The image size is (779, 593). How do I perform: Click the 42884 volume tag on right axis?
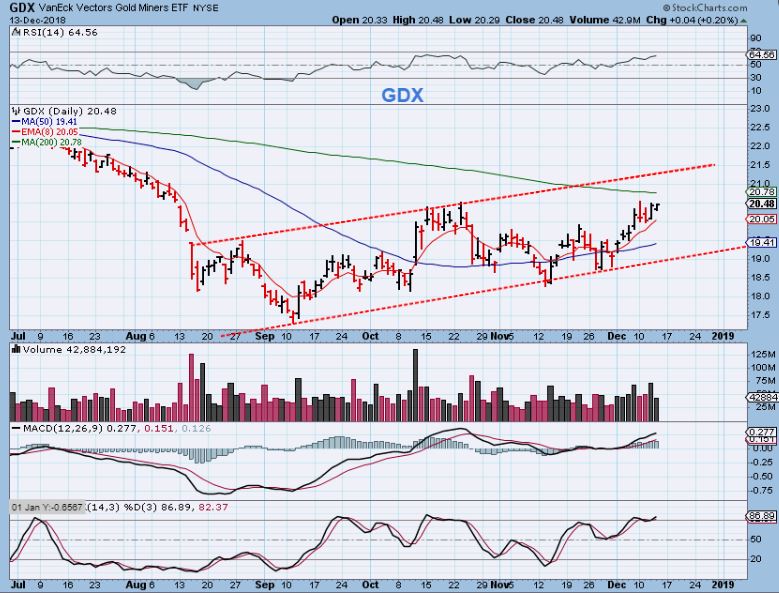(x=762, y=397)
